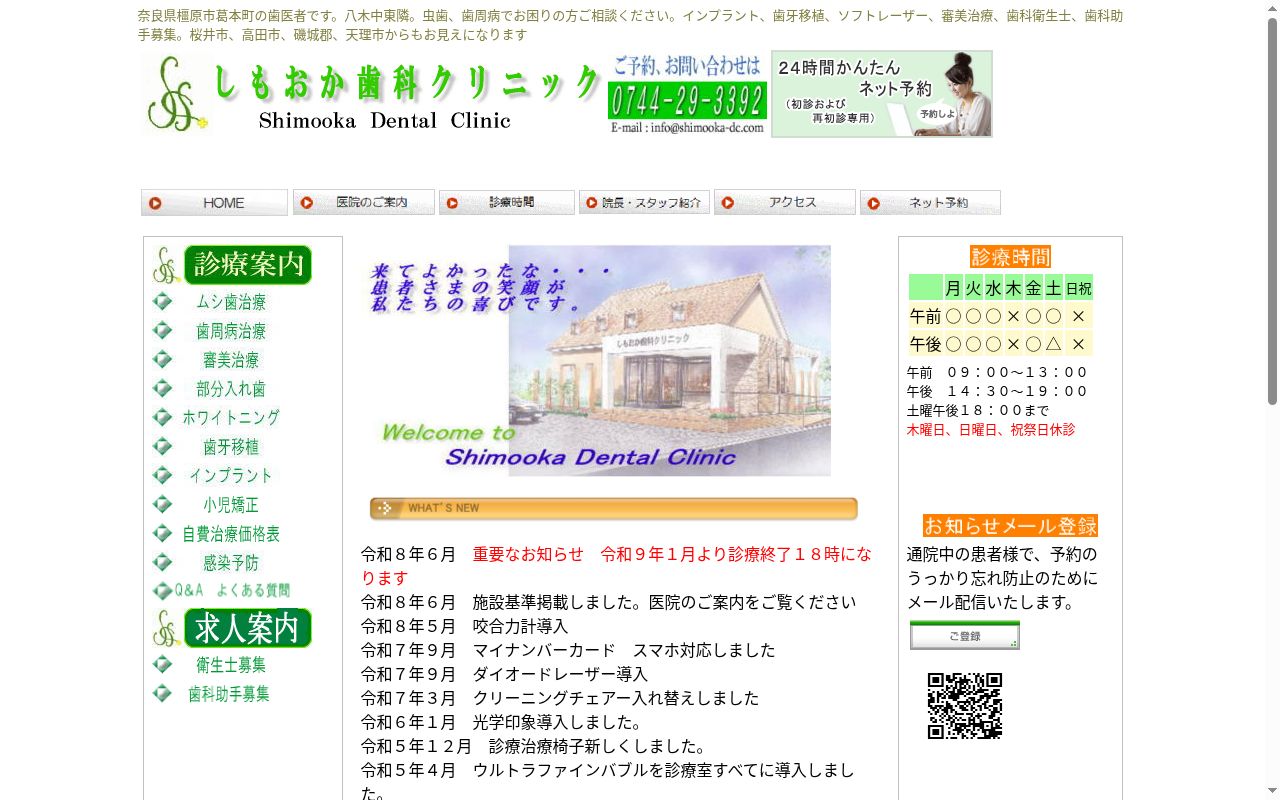Image resolution: width=1280 pixels, height=800 pixels.
Task: Open the 24時間かんたんネット予約 banner
Action: click(882, 94)
